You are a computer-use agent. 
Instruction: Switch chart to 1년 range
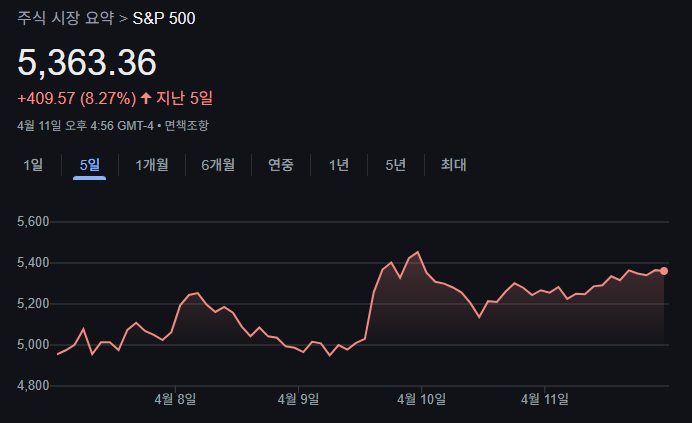tap(339, 165)
